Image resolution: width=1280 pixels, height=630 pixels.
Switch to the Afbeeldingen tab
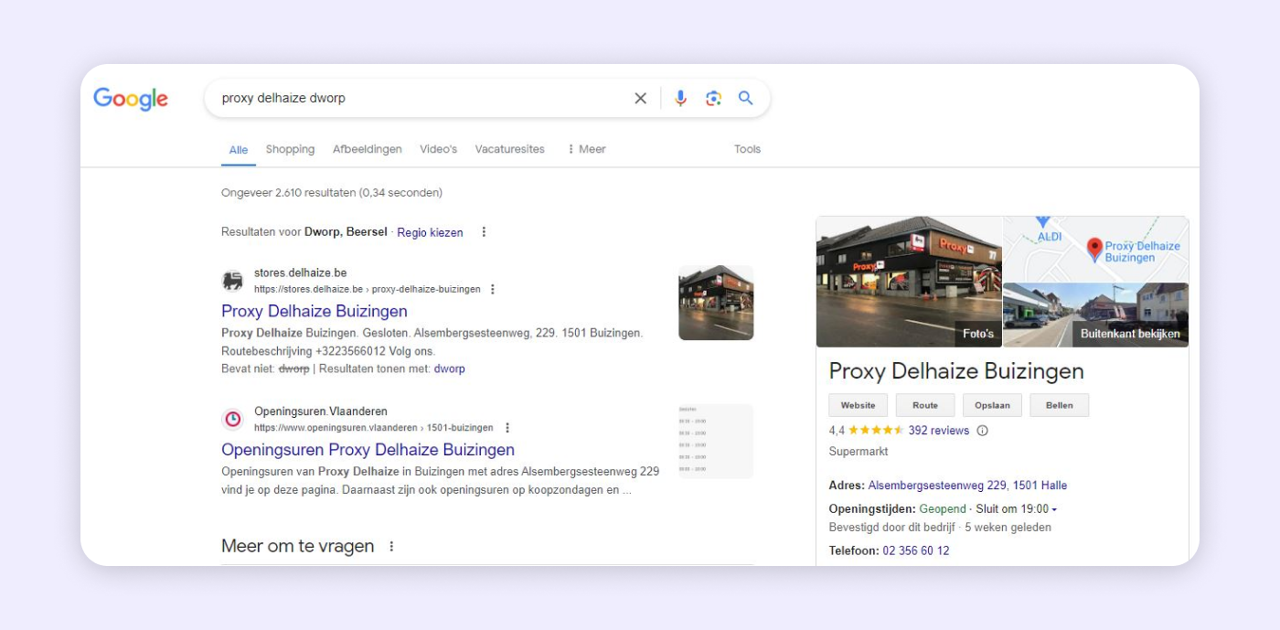click(x=367, y=149)
